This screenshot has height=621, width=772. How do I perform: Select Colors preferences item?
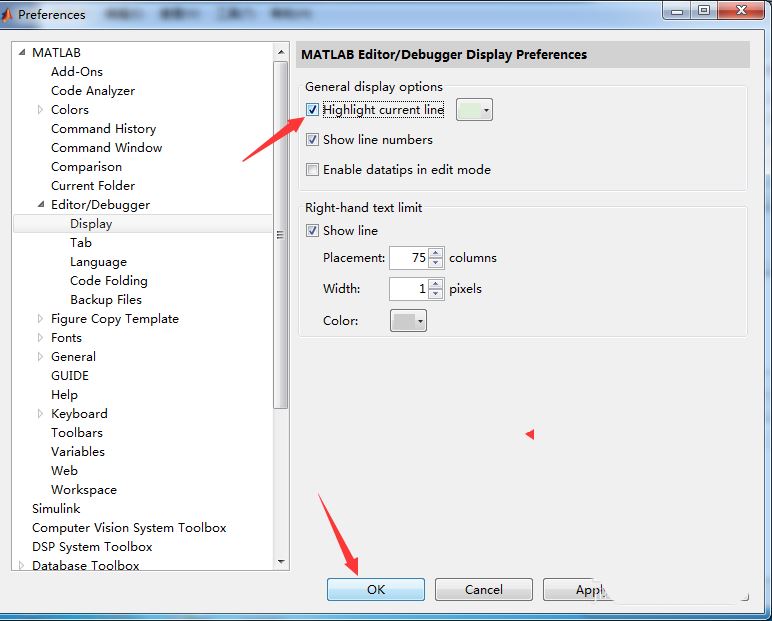(70, 109)
